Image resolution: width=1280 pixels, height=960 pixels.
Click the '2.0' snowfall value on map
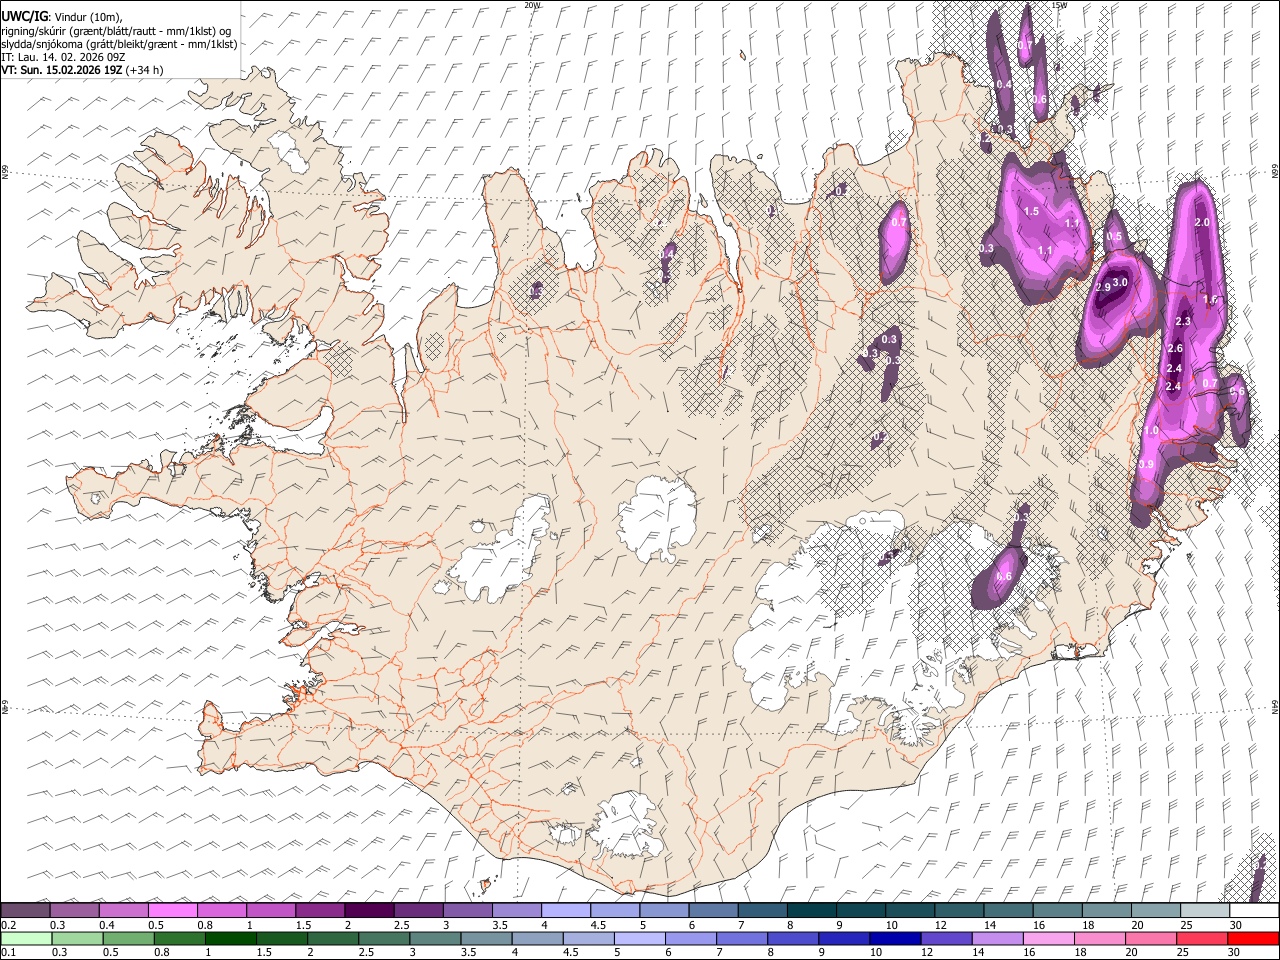pos(1202,222)
